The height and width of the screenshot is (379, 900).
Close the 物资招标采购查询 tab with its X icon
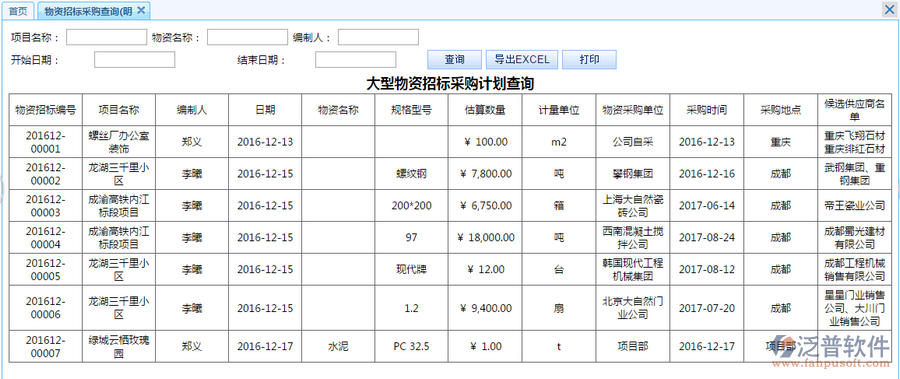141,10
